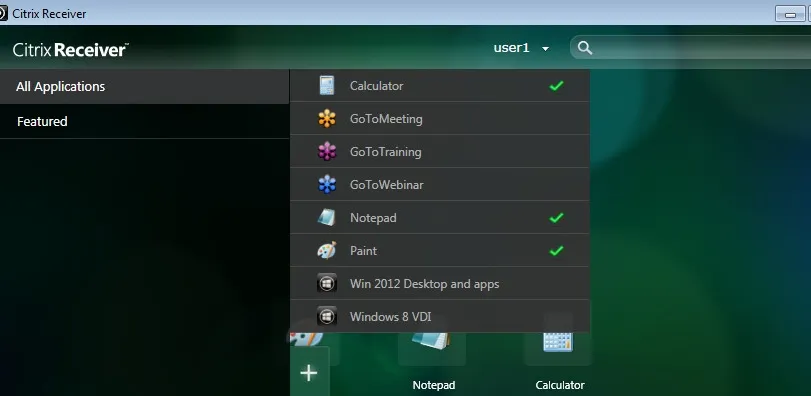The width and height of the screenshot is (811, 396).
Task: Minimize the Citrix Receiver window
Action: [790, 14]
